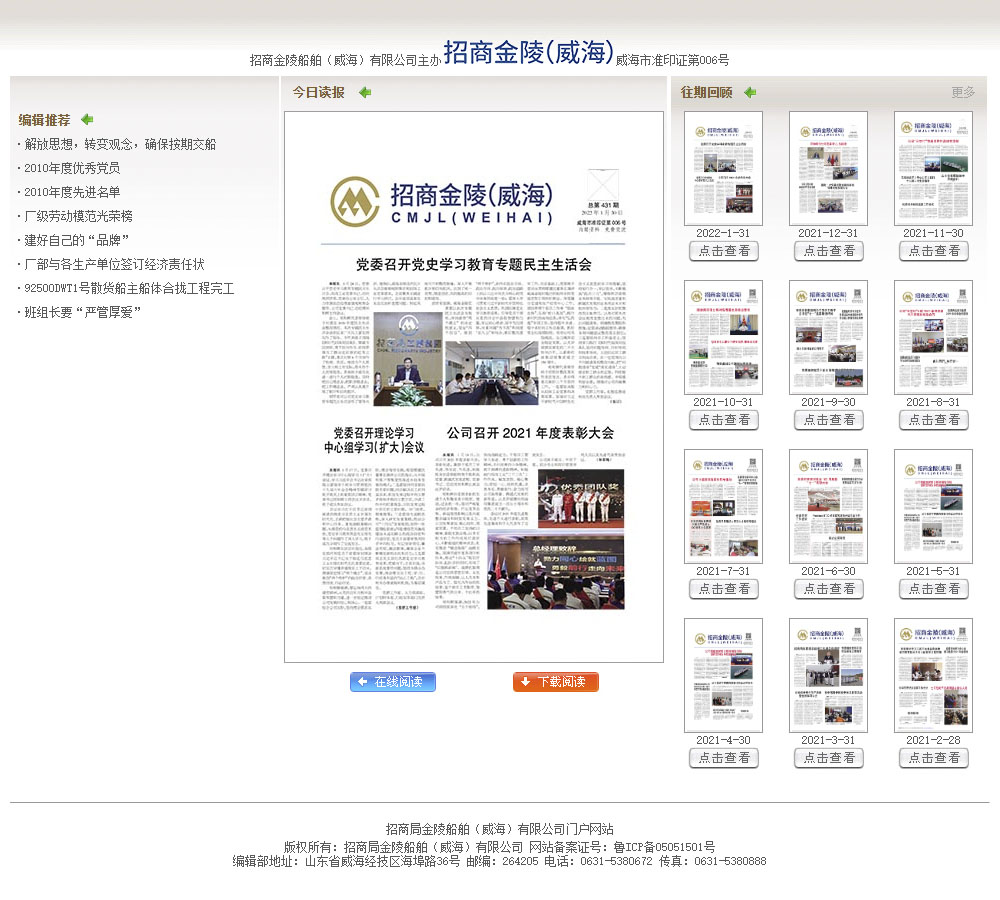The image size is (1000, 900).
Task: Click the 往期回顾 section heading
Action: 706,92
